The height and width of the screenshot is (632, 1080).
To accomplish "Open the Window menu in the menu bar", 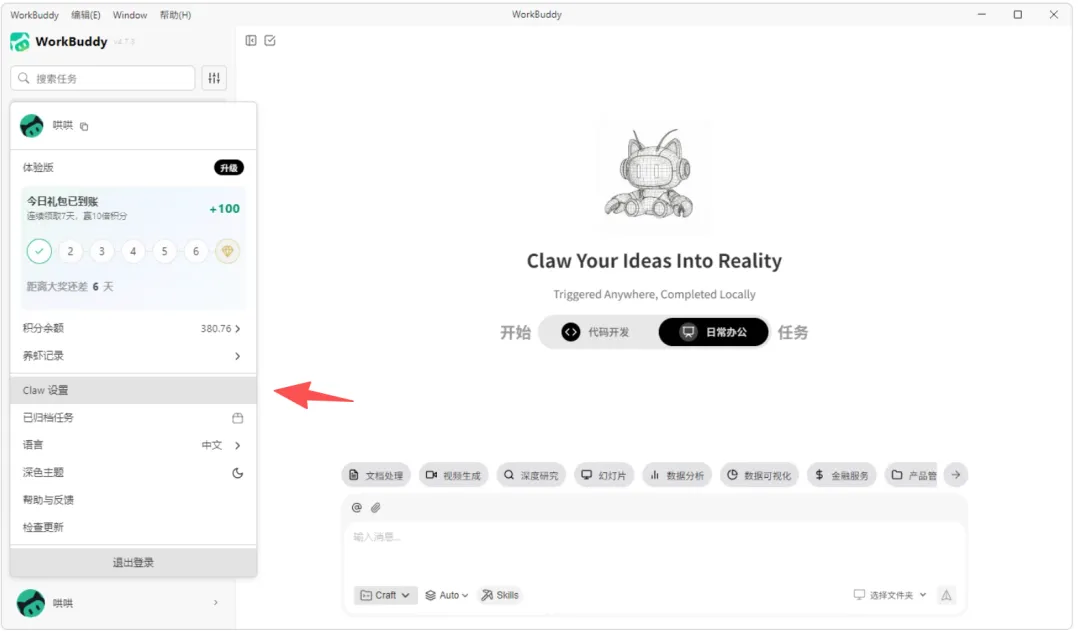I will coord(130,15).
